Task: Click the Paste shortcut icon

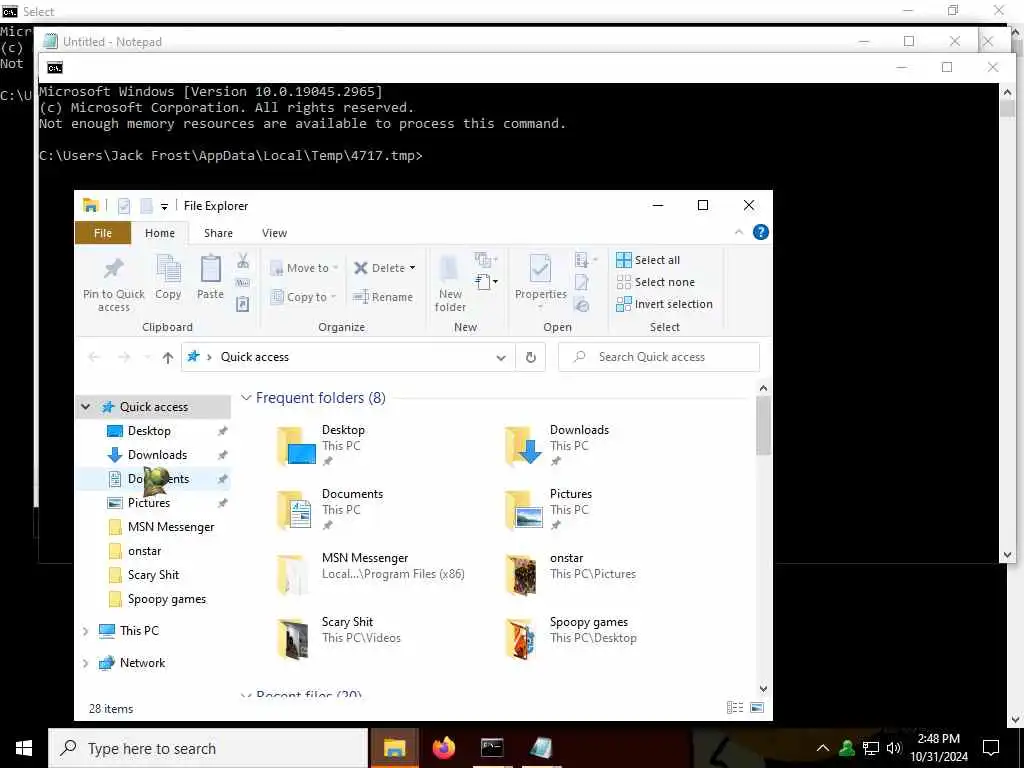Action: [x=242, y=304]
